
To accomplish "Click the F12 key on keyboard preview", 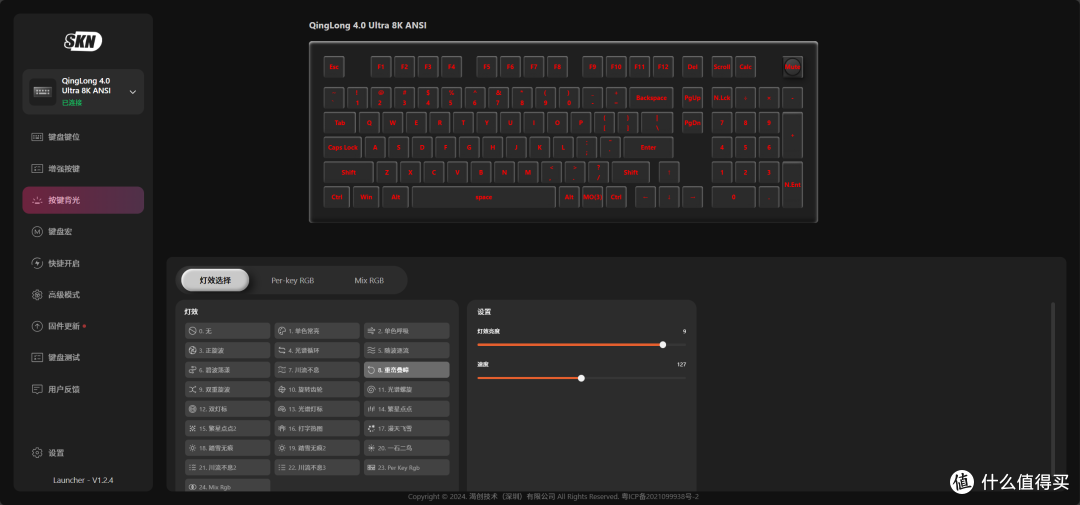I will pos(663,67).
